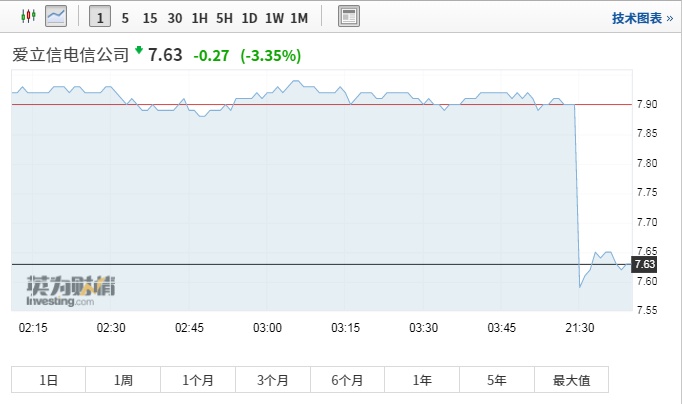682x404 pixels.
Task: Select the 30-minute interval
Action: (x=174, y=17)
